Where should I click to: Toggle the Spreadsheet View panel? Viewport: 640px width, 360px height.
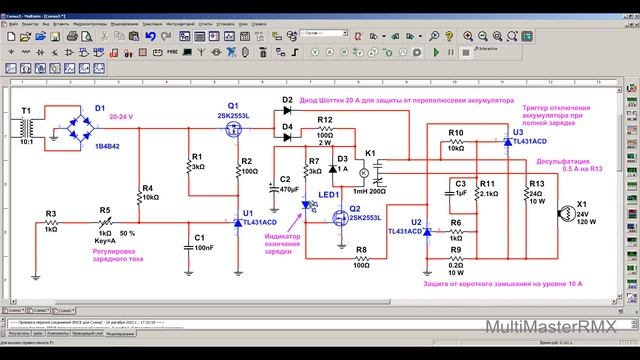click(199, 36)
